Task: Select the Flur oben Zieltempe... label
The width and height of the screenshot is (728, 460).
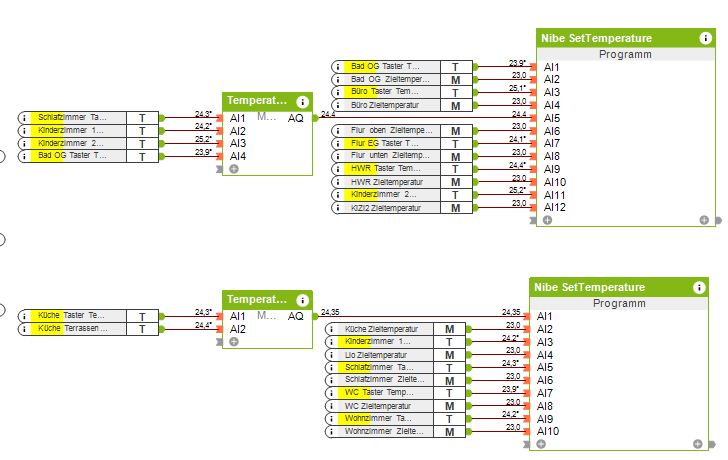Action: point(392,130)
